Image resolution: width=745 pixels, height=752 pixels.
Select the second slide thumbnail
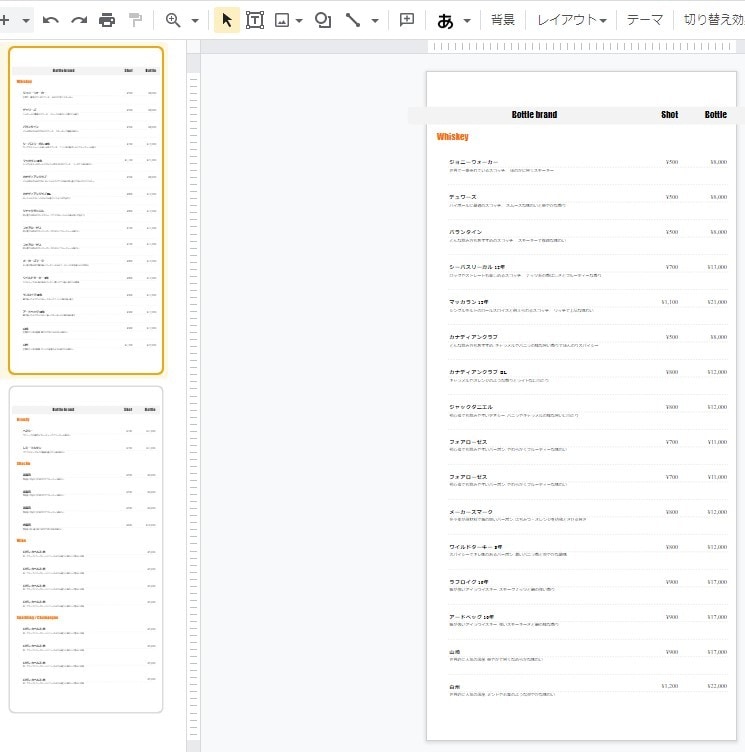(x=86, y=550)
